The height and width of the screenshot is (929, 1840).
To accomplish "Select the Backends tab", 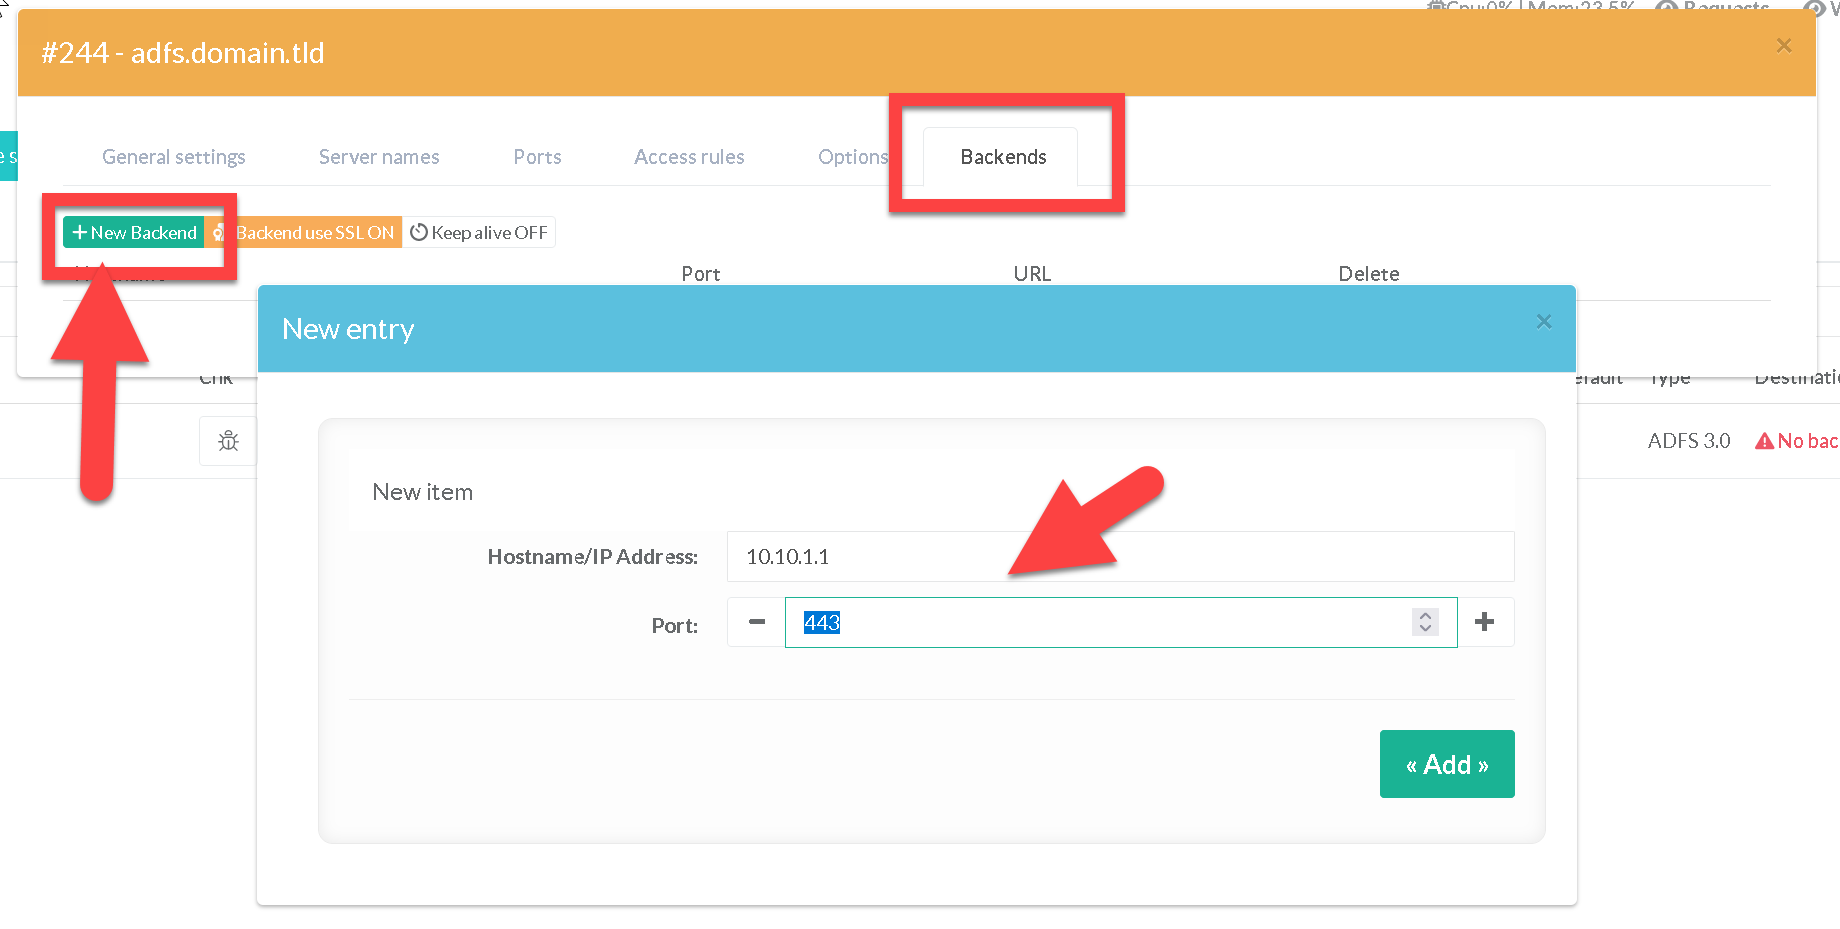I will coord(1002,157).
